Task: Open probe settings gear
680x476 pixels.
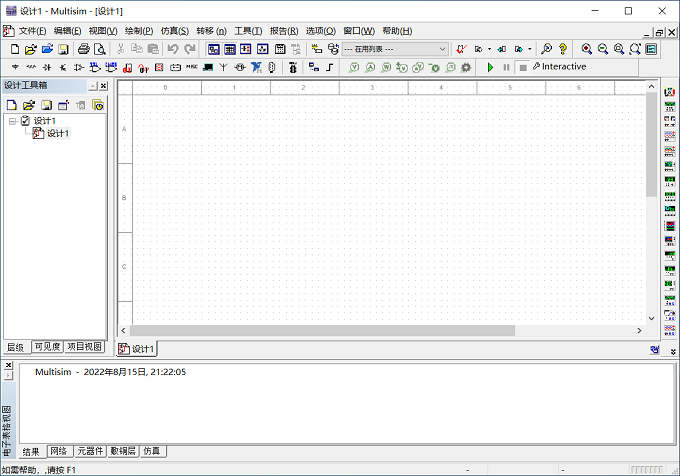Action: [466, 67]
